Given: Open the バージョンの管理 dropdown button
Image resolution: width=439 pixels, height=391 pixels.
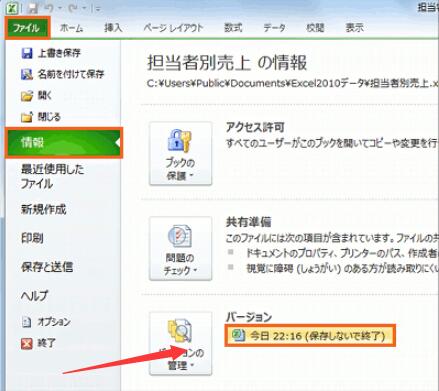Looking at the screenshot, I should 180,343.
